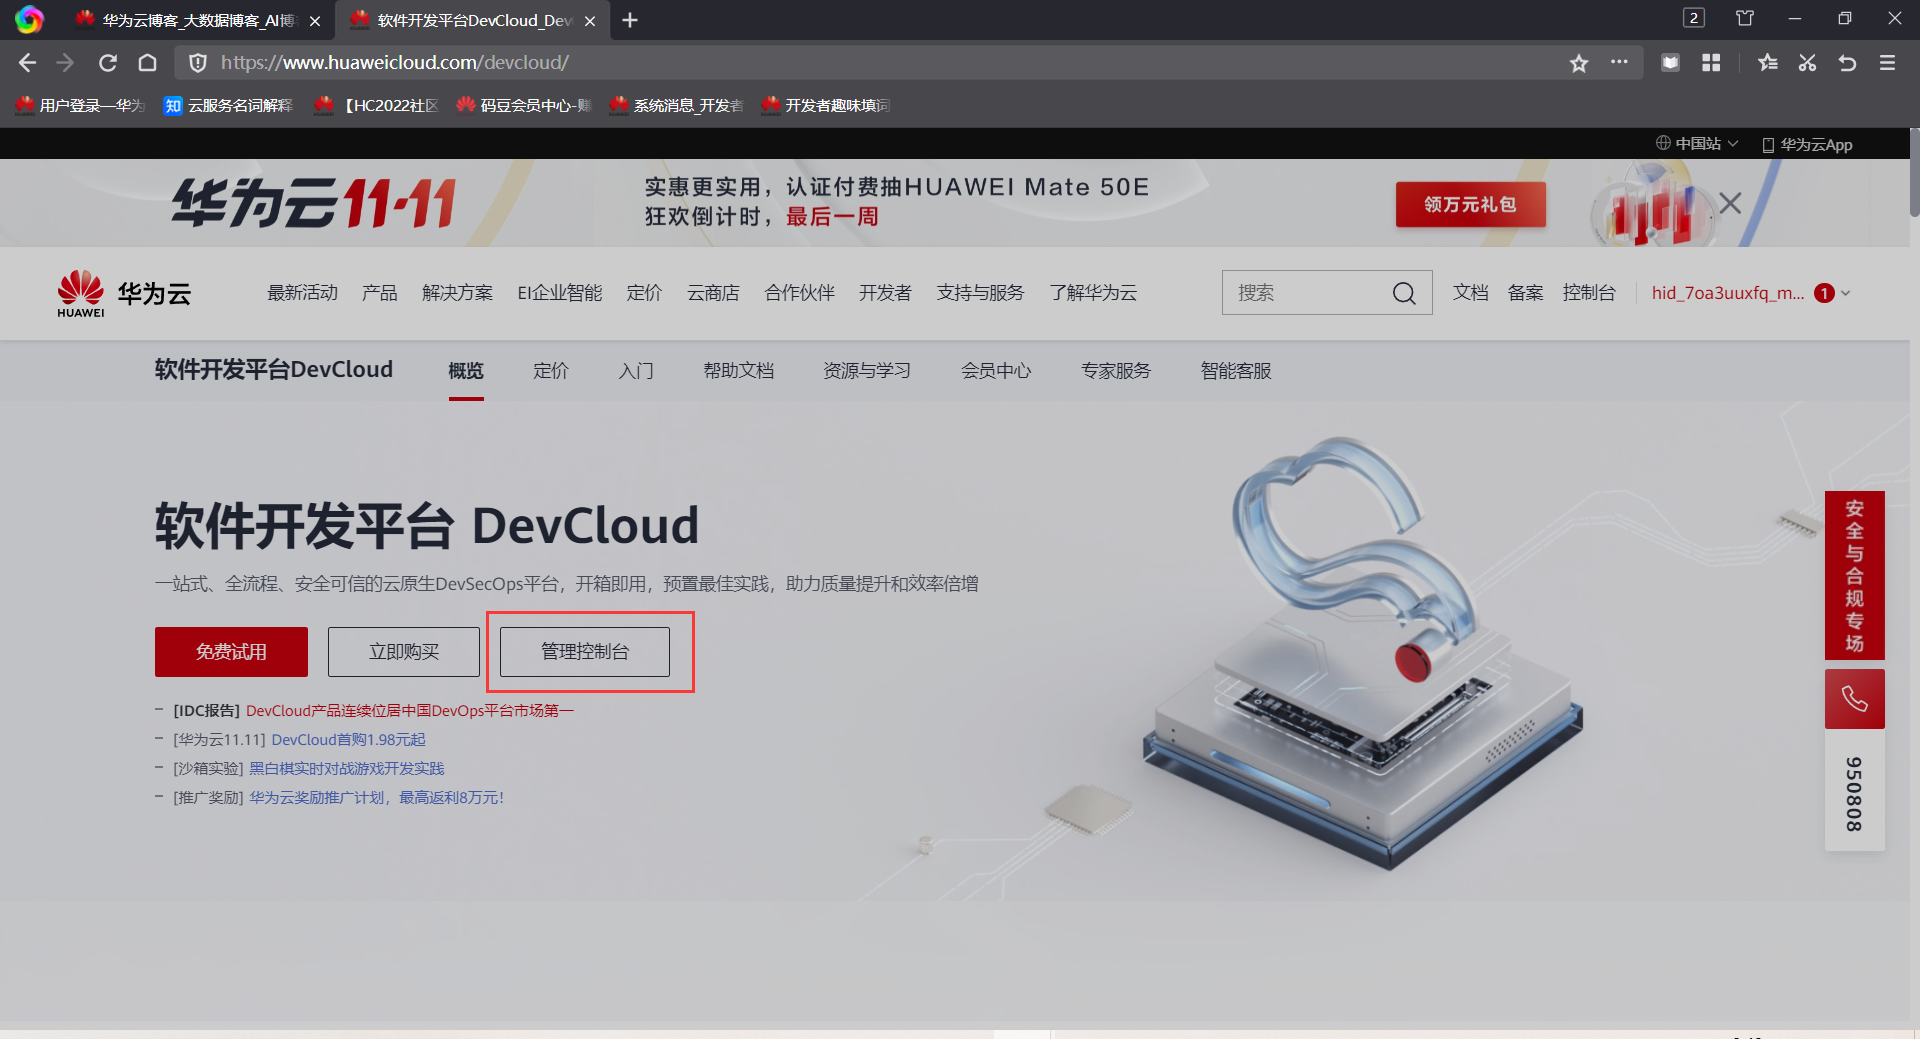The image size is (1920, 1039).
Task: Open the 帮助文档 tab
Action: coord(739,371)
